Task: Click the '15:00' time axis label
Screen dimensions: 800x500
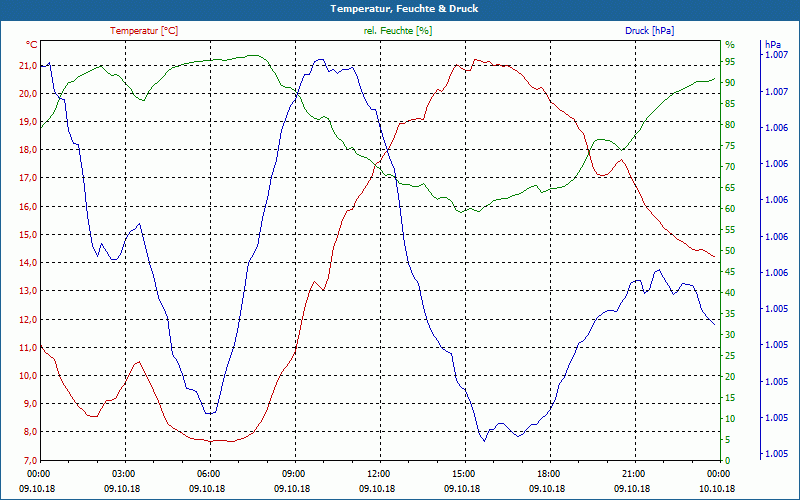Action: 463,473
